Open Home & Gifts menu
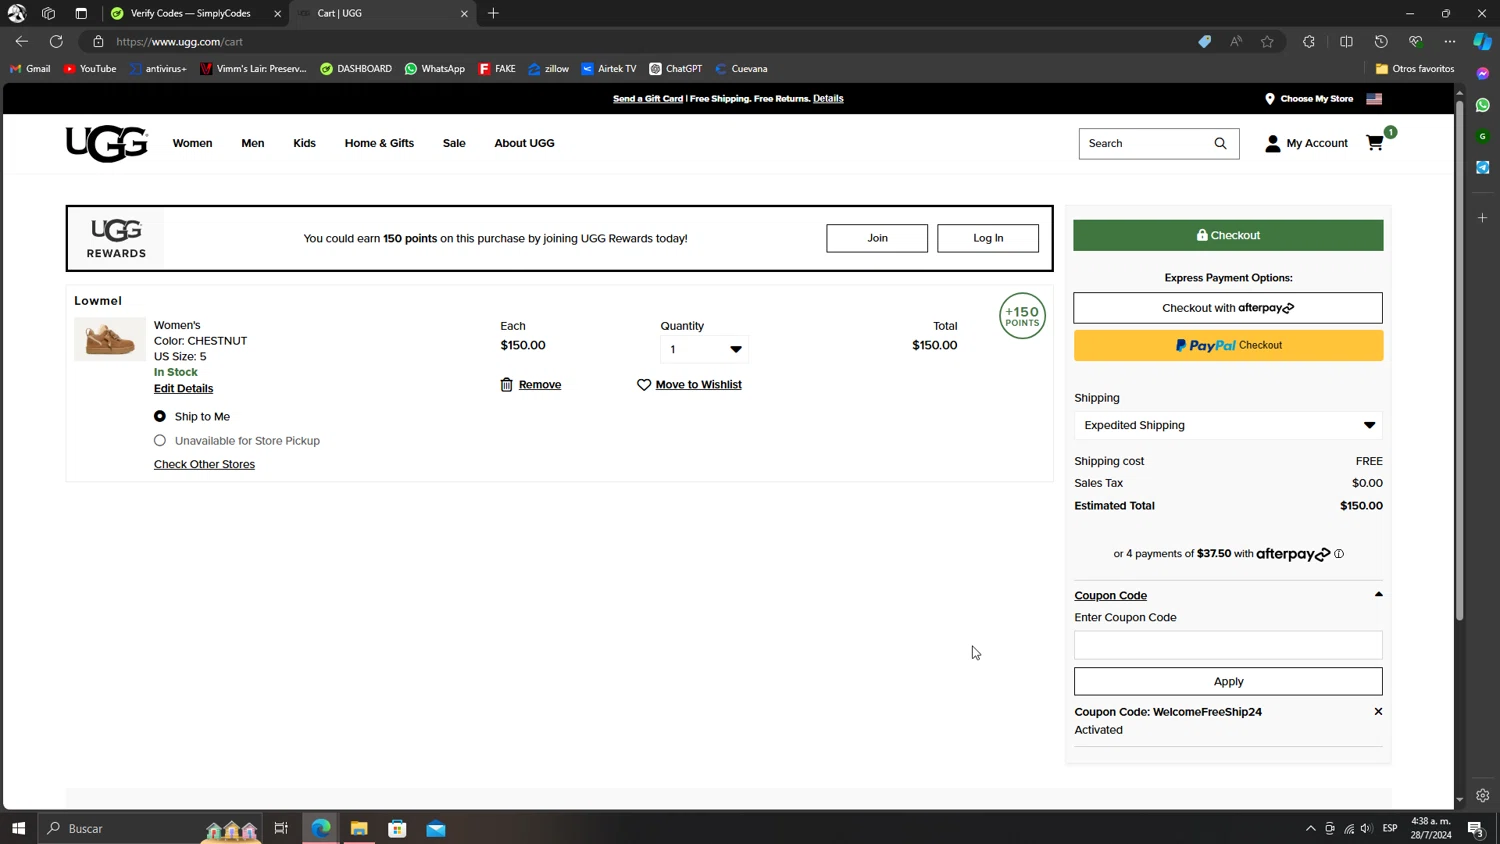The width and height of the screenshot is (1500, 844). (x=379, y=143)
